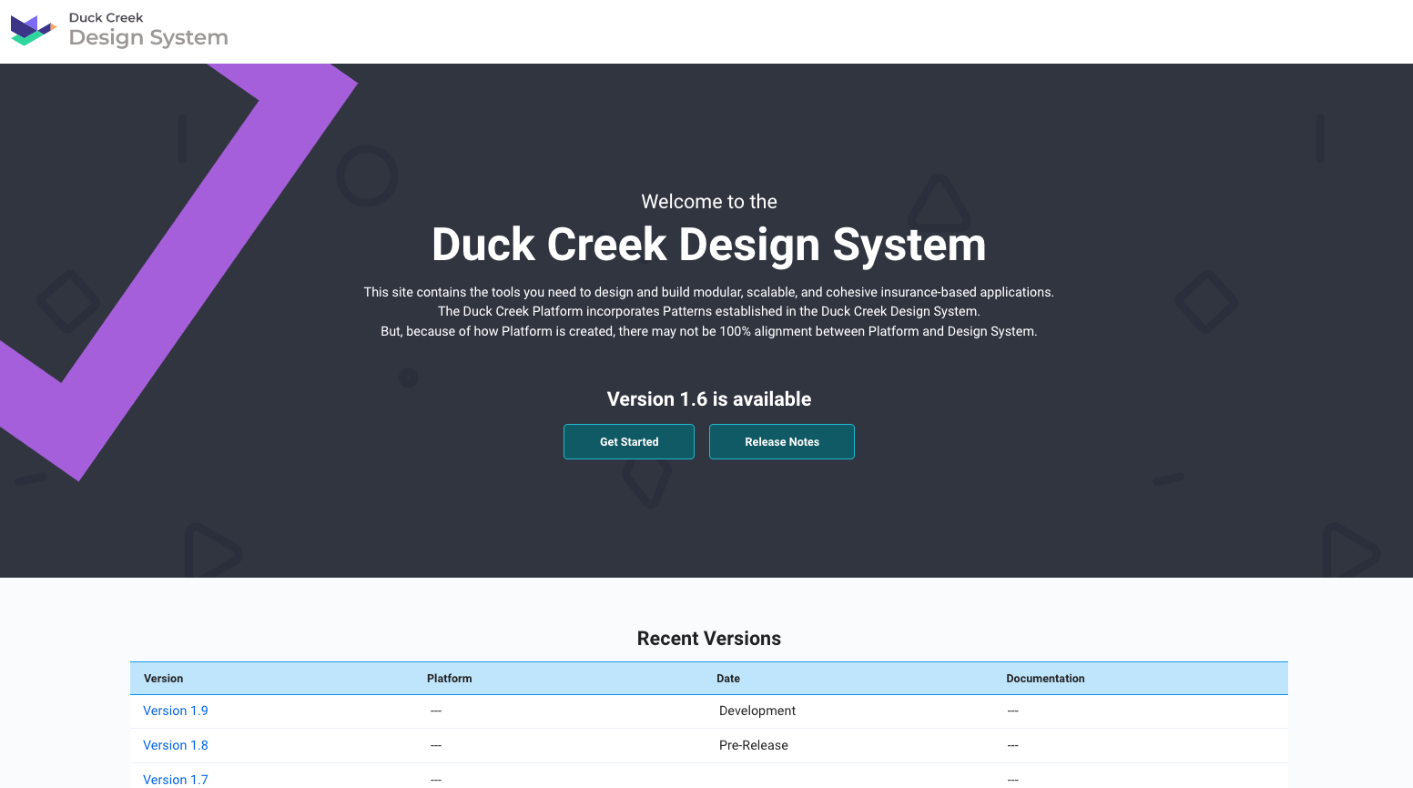Open the Version 1.8 link
Viewport: 1413px width, 788px height.
pos(176,745)
